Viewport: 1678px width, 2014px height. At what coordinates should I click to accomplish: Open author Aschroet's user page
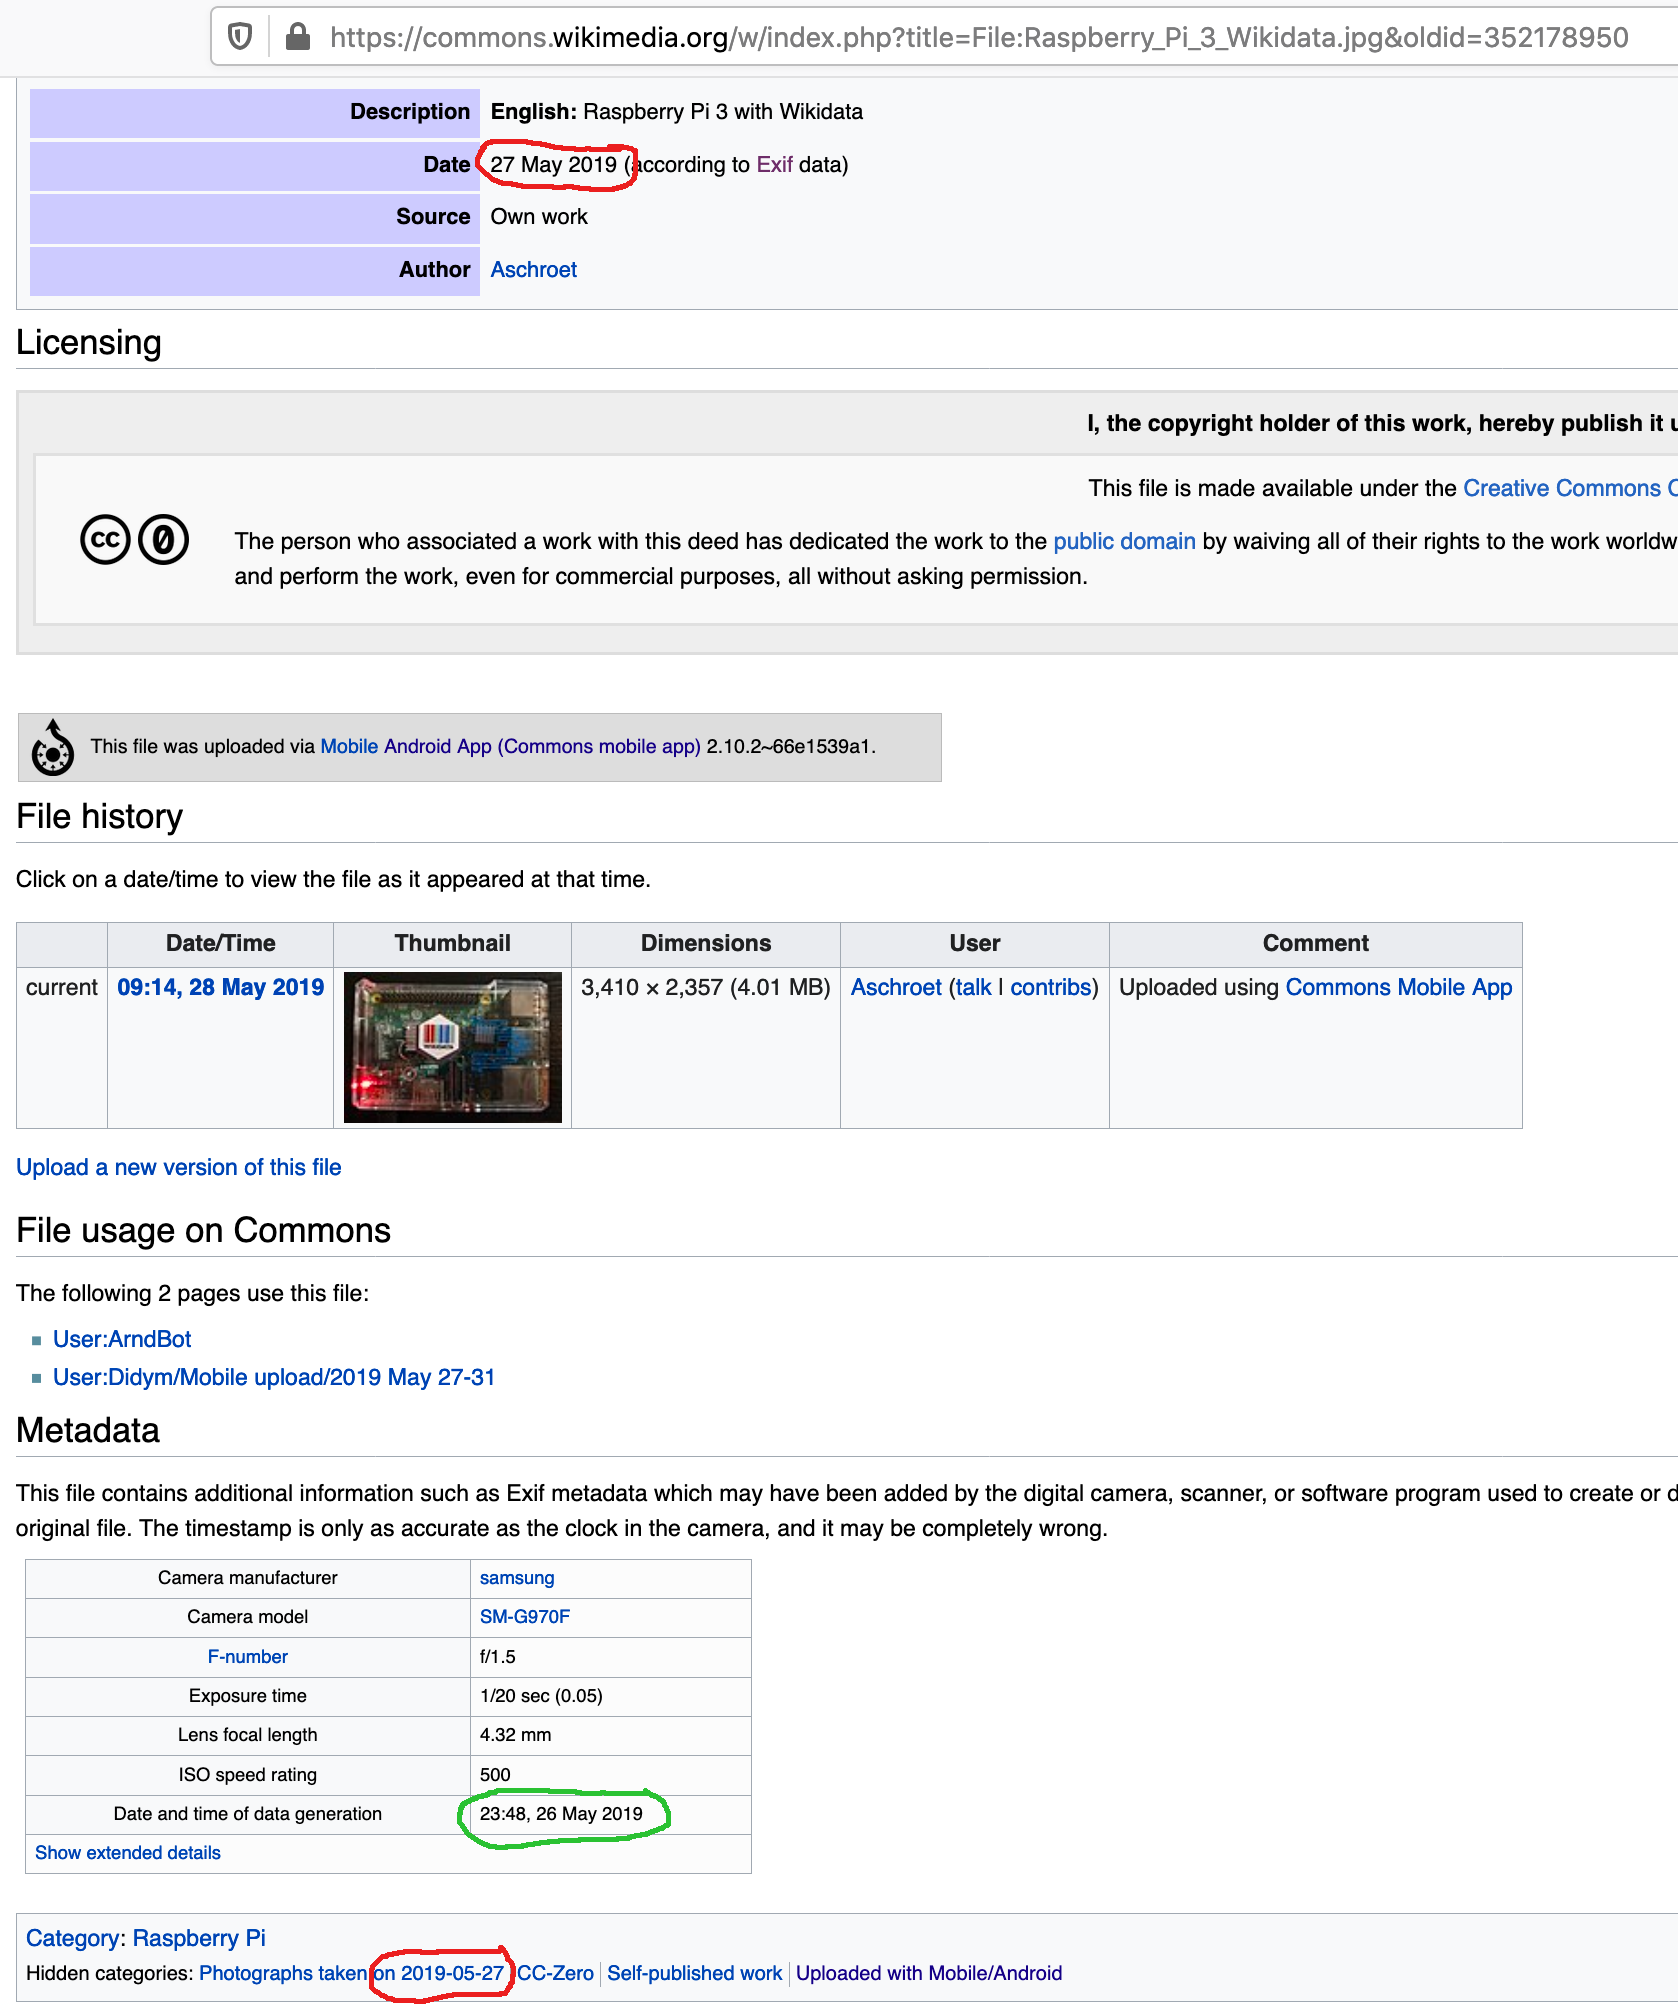(533, 270)
